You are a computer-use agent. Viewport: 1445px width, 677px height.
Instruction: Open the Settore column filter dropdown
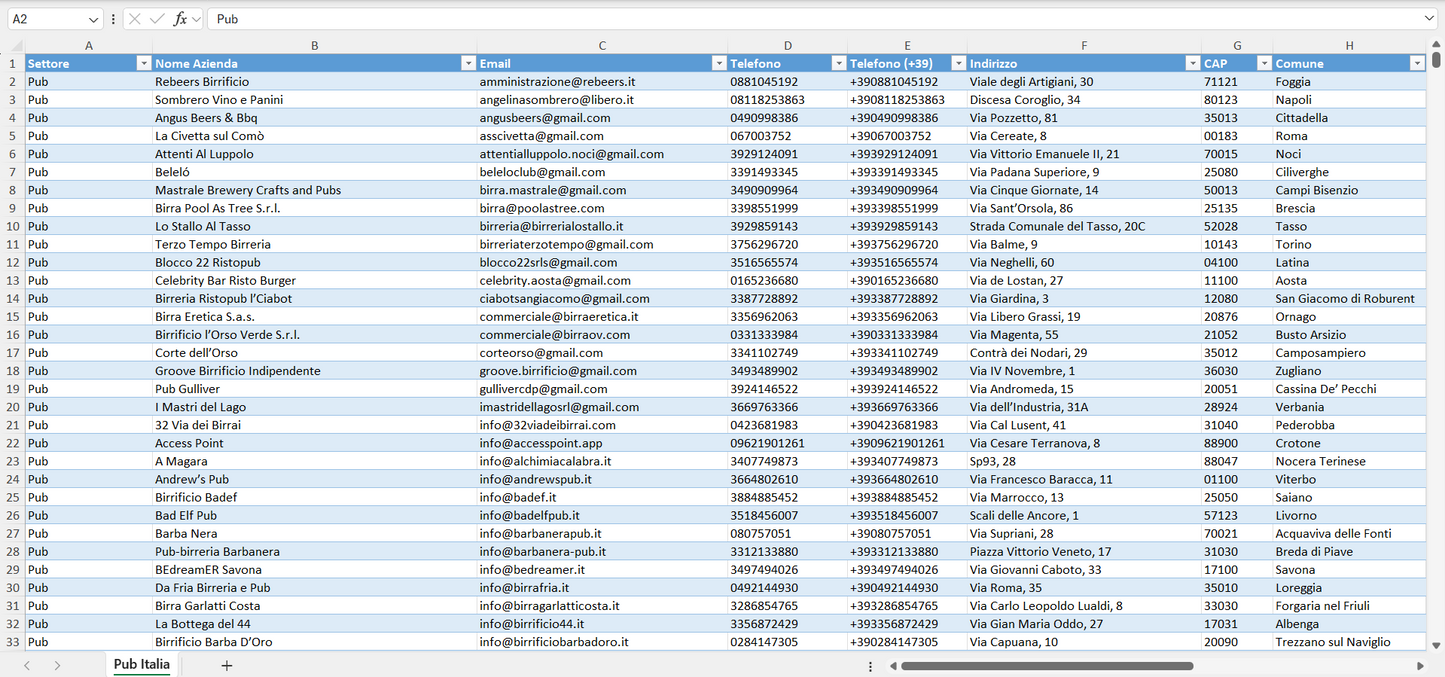point(142,64)
